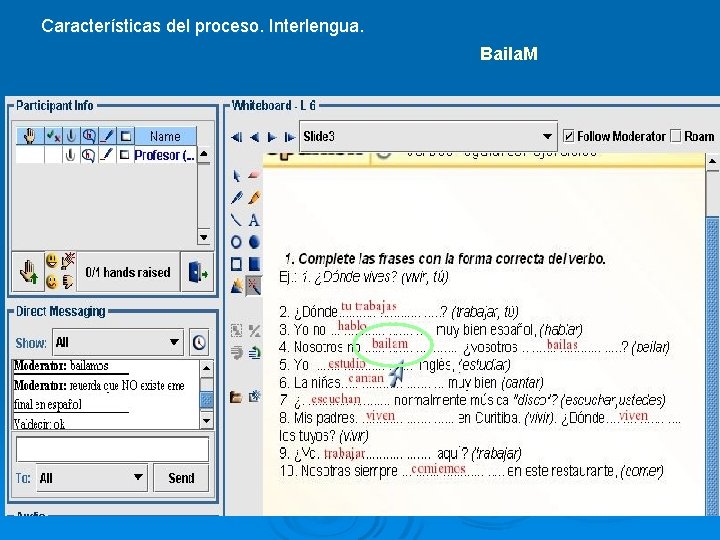Toggle Profesor's application sharing checkbox

click(124, 155)
